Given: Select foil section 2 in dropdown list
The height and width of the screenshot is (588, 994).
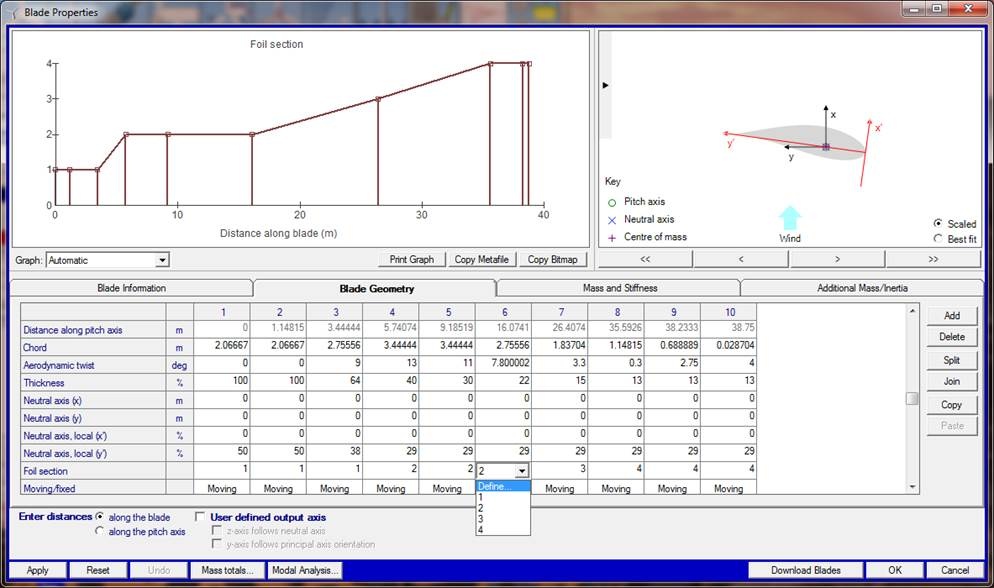Looking at the screenshot, I should tap(503, 508).
